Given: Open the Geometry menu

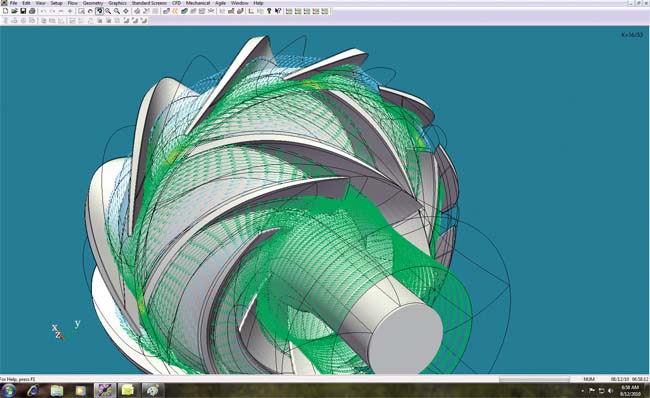Looking at the screenshot, I should 92,3.
